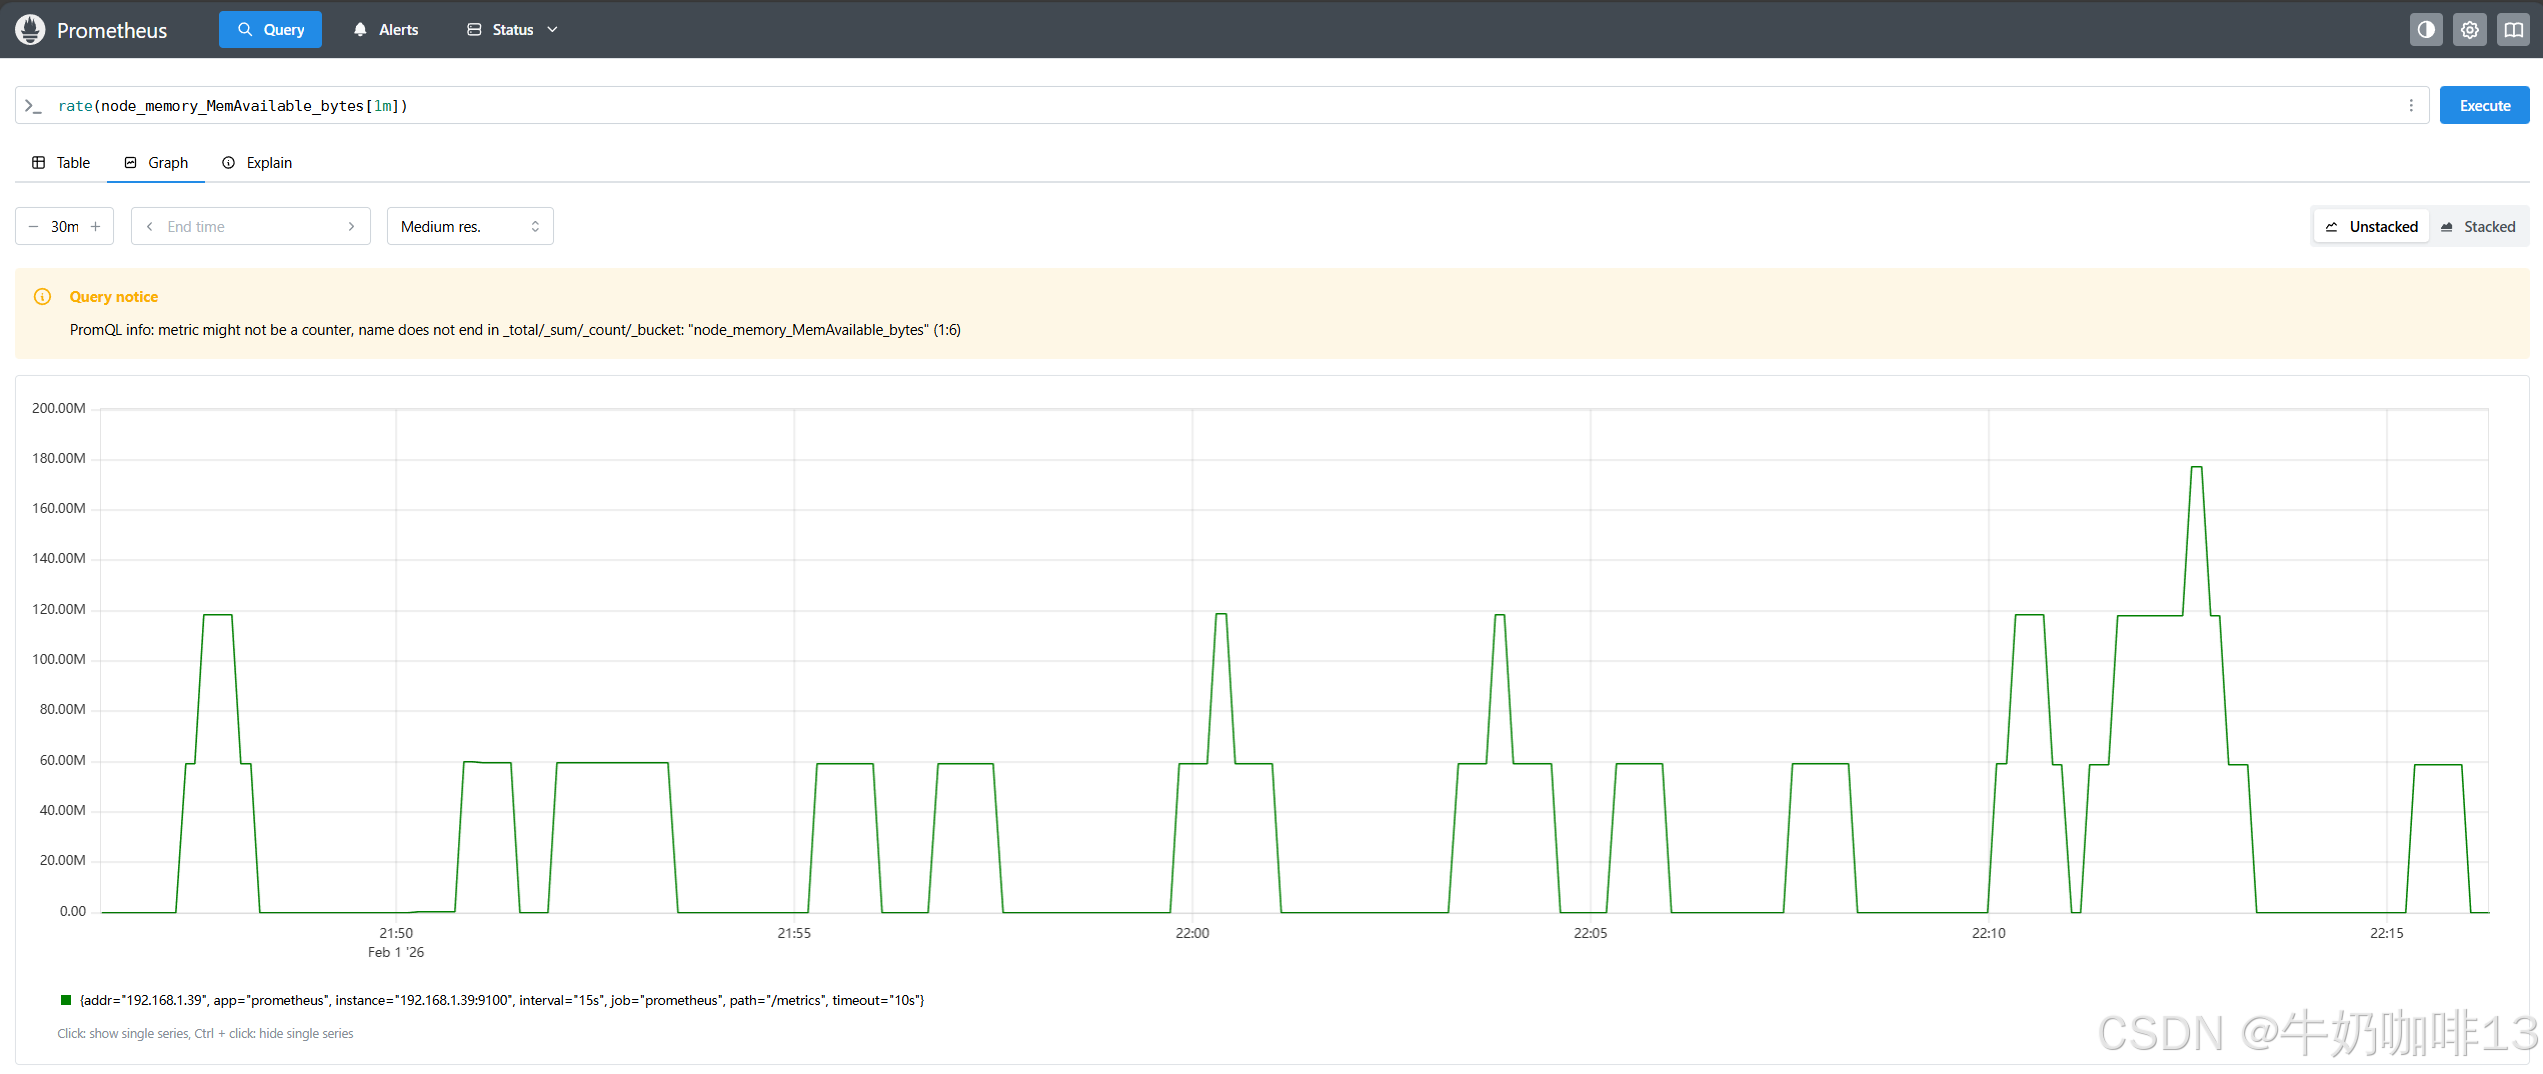
Task: Toggle the light/dark theme icon
Action: [x=2426, y=30]
